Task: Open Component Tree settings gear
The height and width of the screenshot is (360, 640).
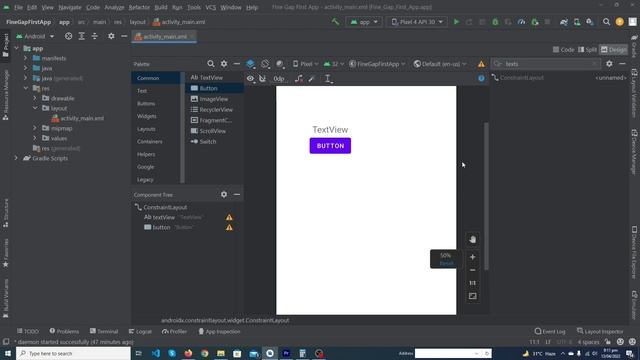Action: tap(224, 194)
